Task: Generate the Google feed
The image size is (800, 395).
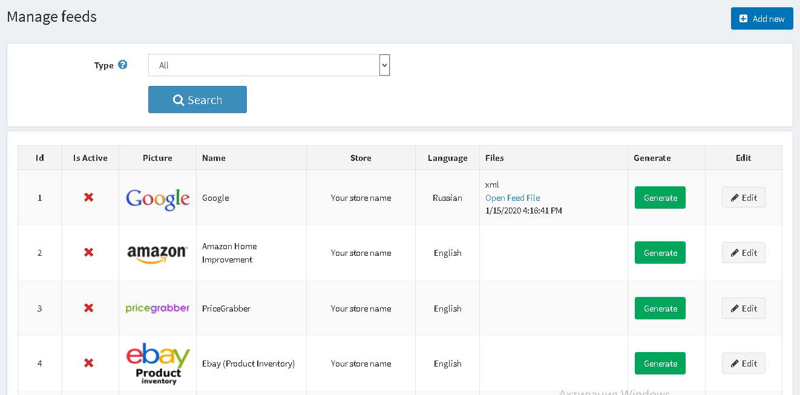Action: [x=660, y=198]
